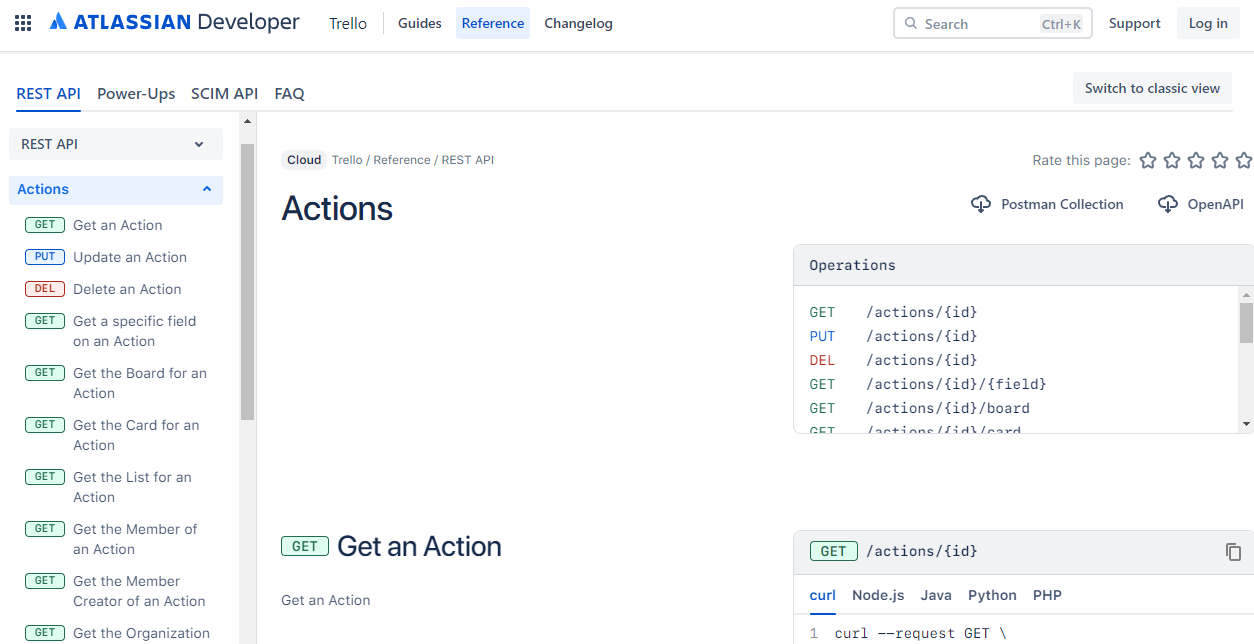Click the search input field

click(x=975, y=24)
